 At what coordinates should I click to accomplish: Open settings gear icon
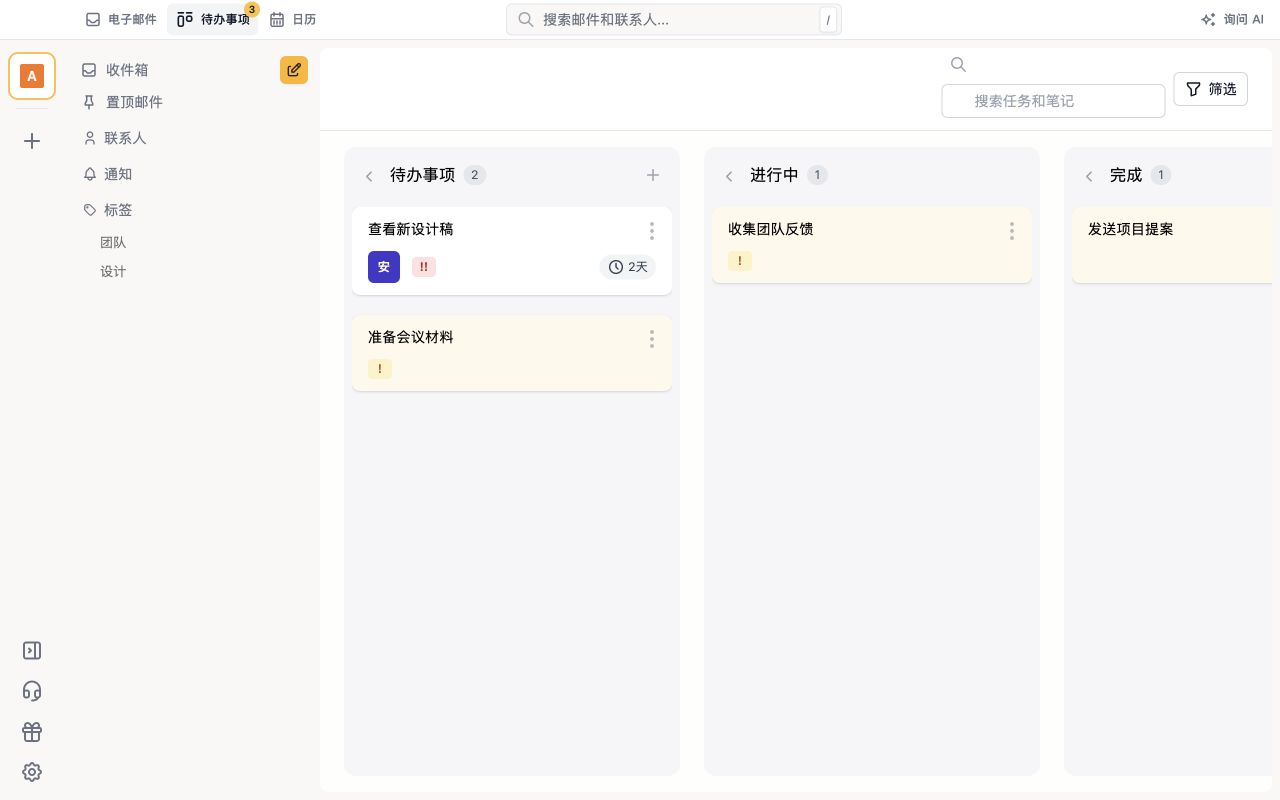(32, 772)
